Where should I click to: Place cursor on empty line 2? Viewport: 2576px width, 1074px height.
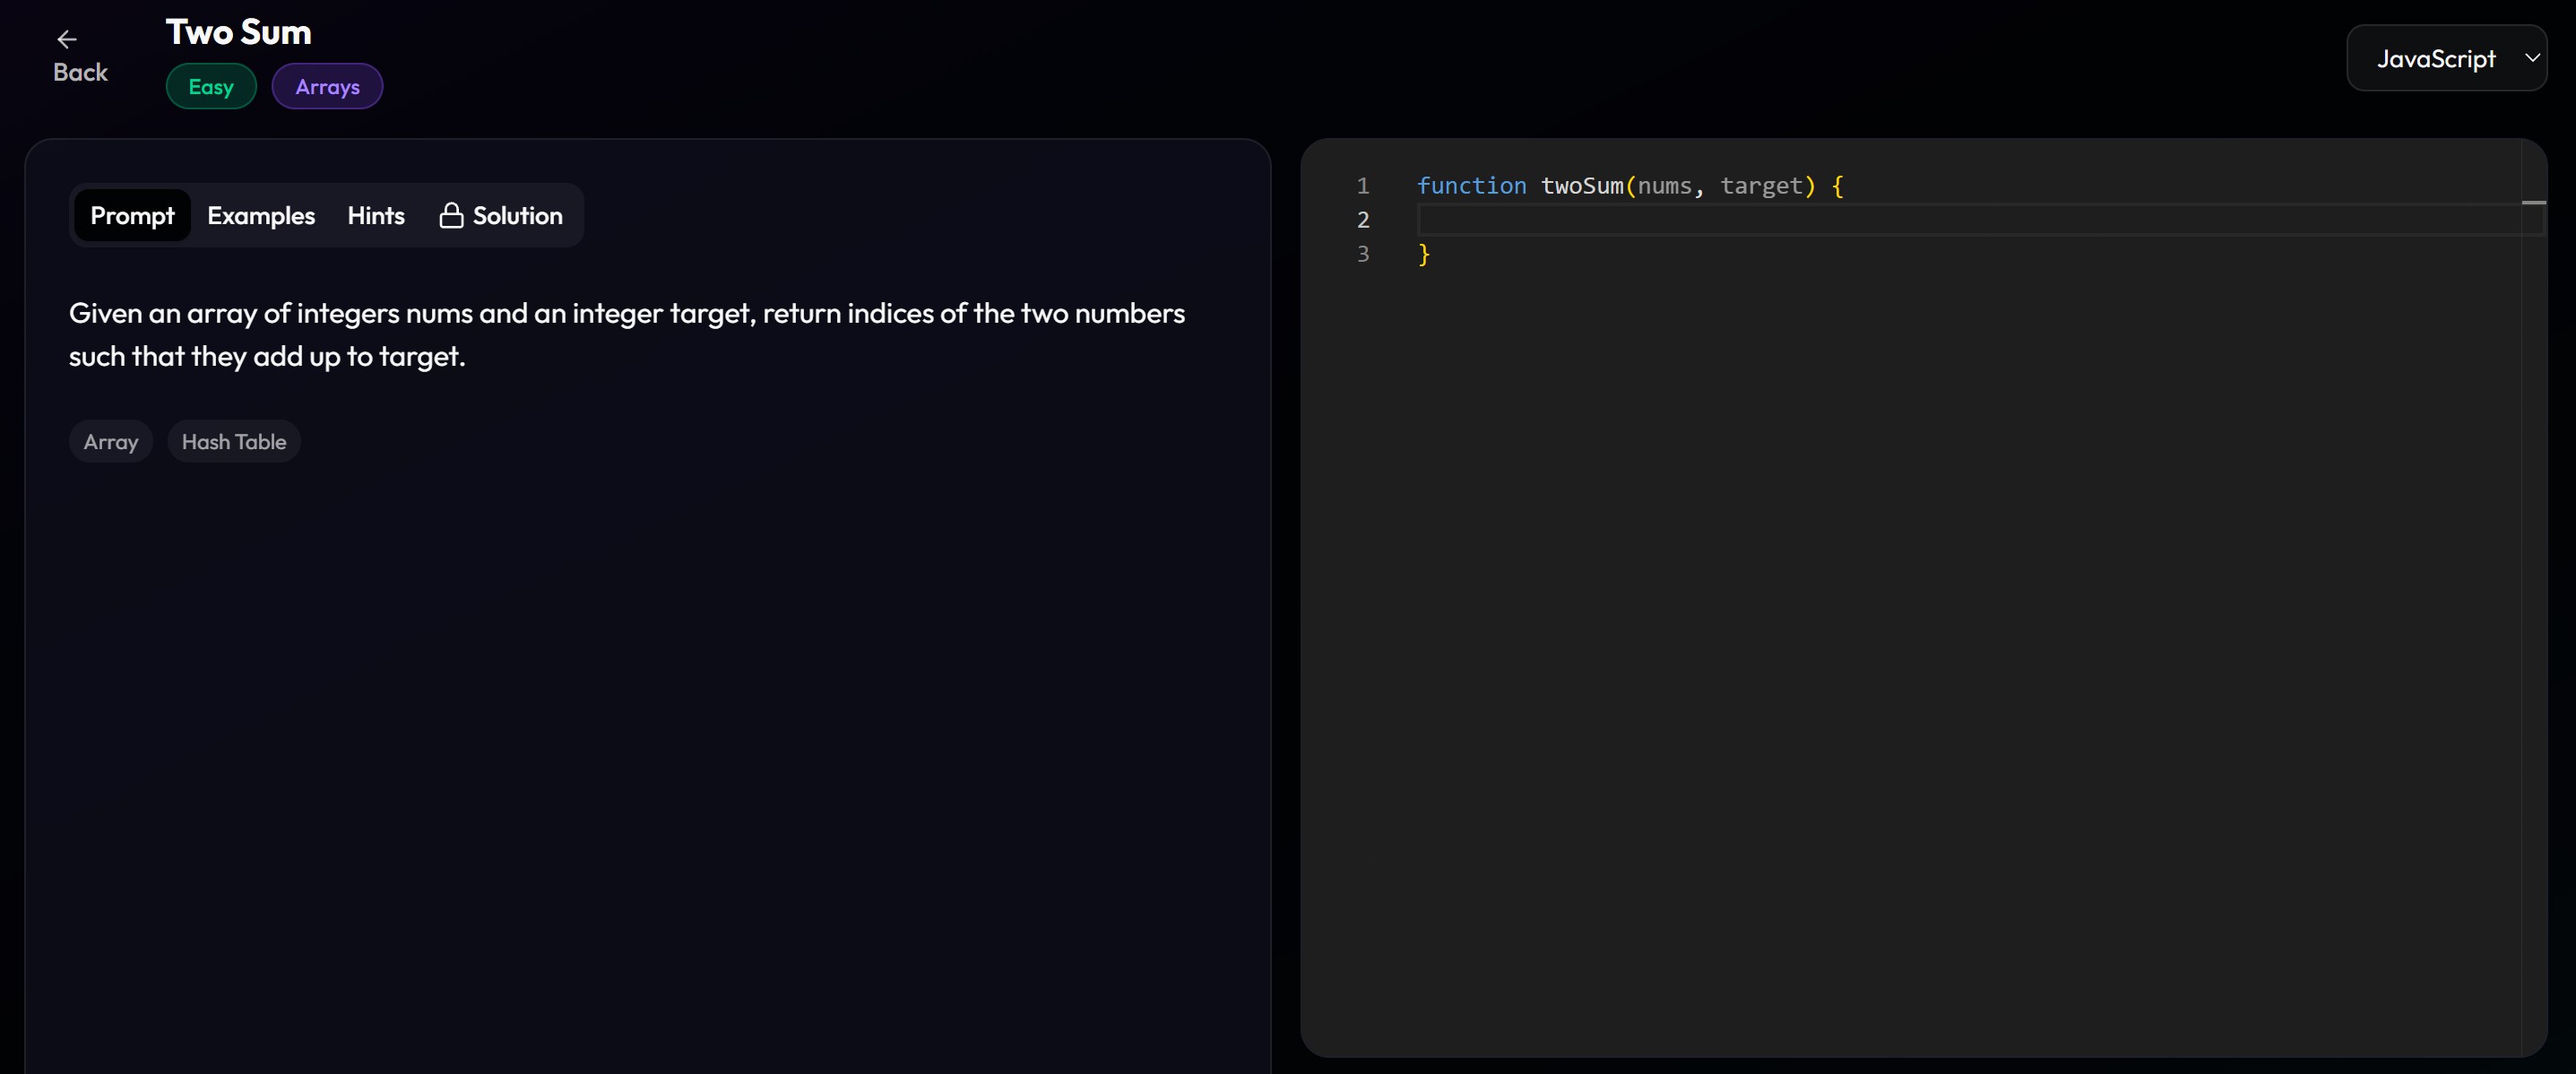click(x=1900, y=220)
